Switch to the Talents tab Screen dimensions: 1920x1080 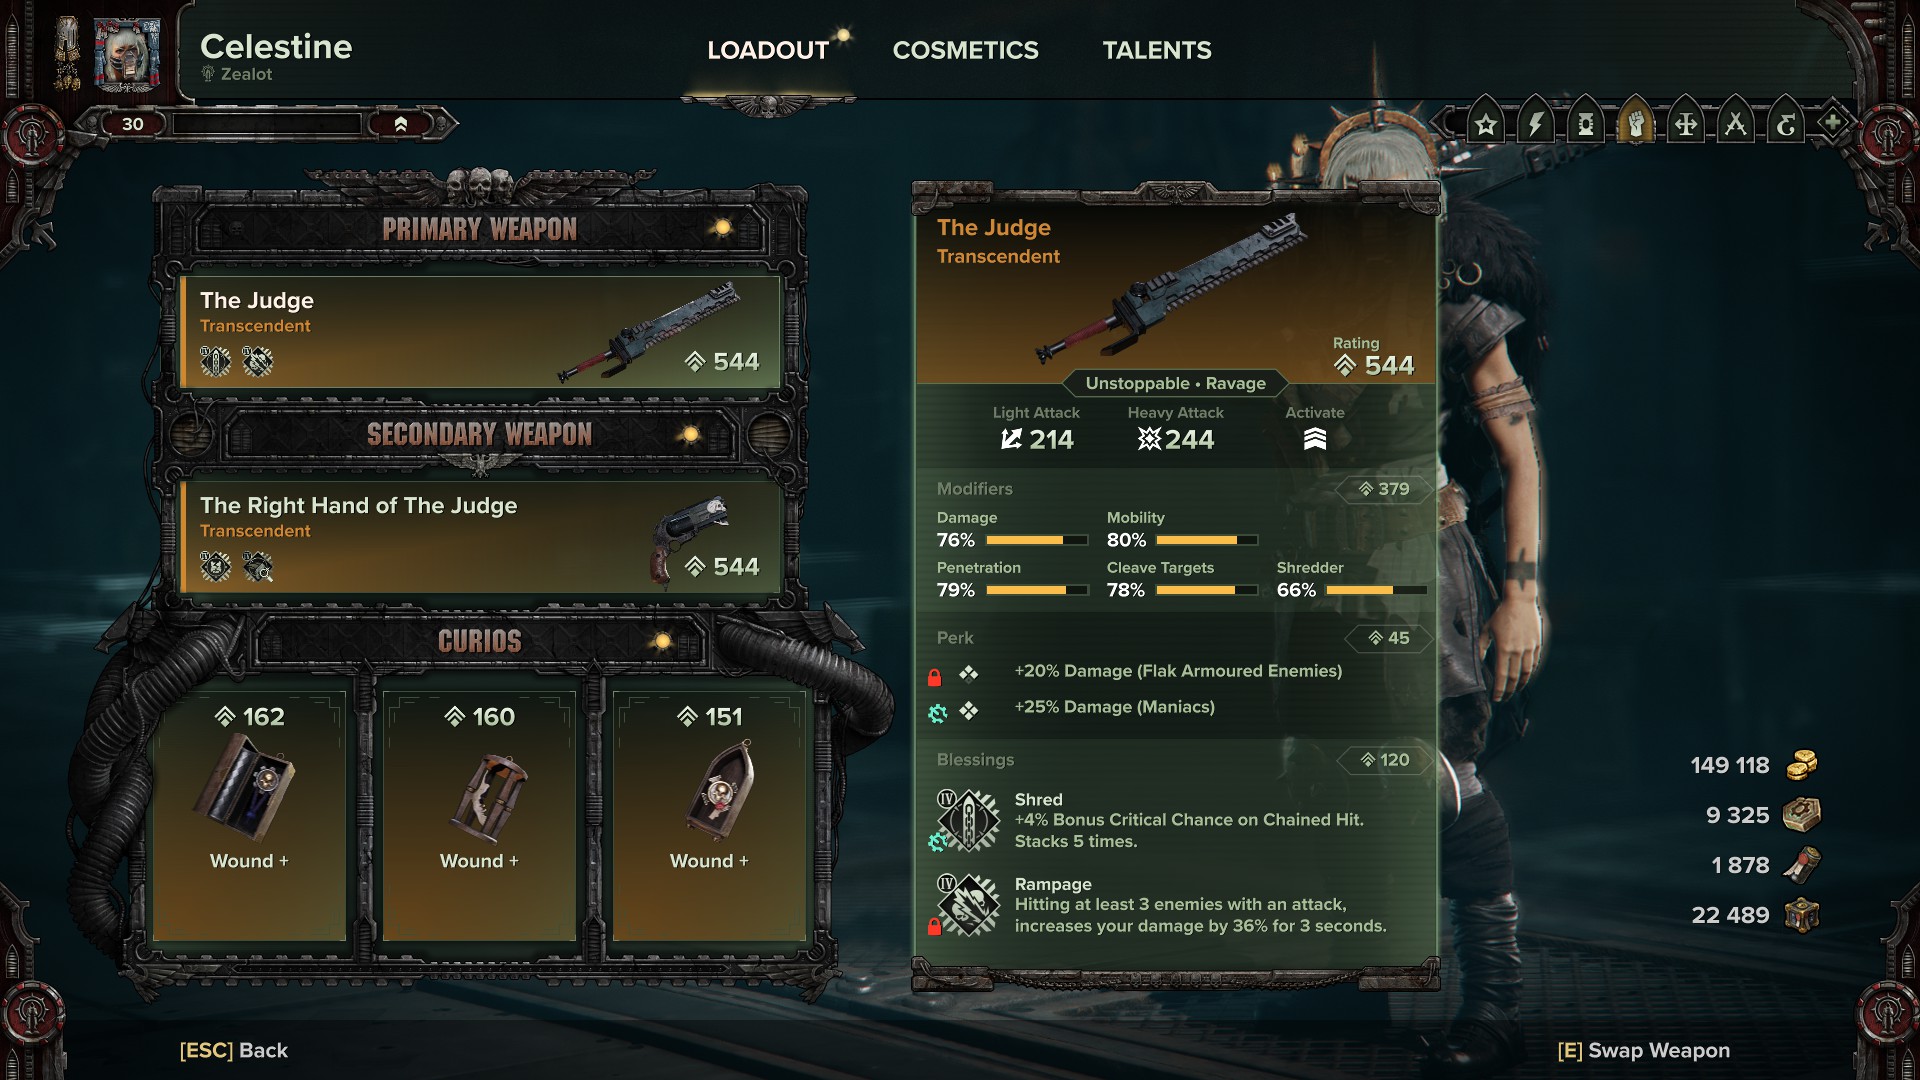pyautogui.click(x=1157, y=50)
